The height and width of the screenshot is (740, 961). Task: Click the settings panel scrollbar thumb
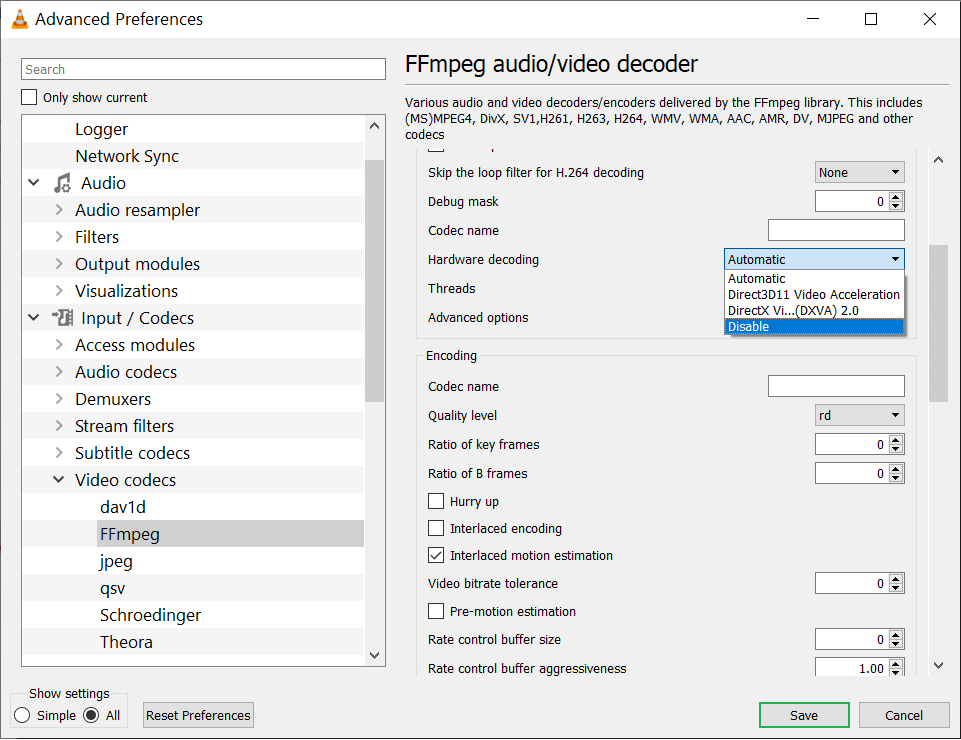click(938, 323)
